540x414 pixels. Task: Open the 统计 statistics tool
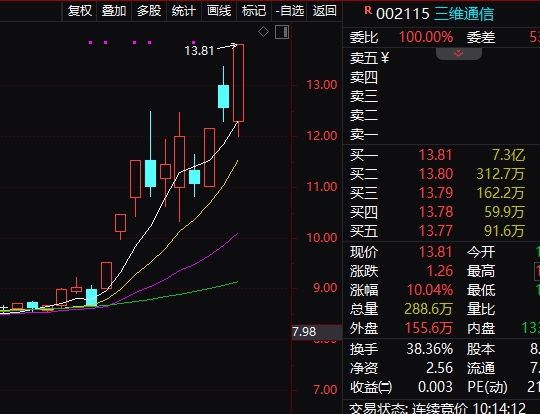coord(184,11)
